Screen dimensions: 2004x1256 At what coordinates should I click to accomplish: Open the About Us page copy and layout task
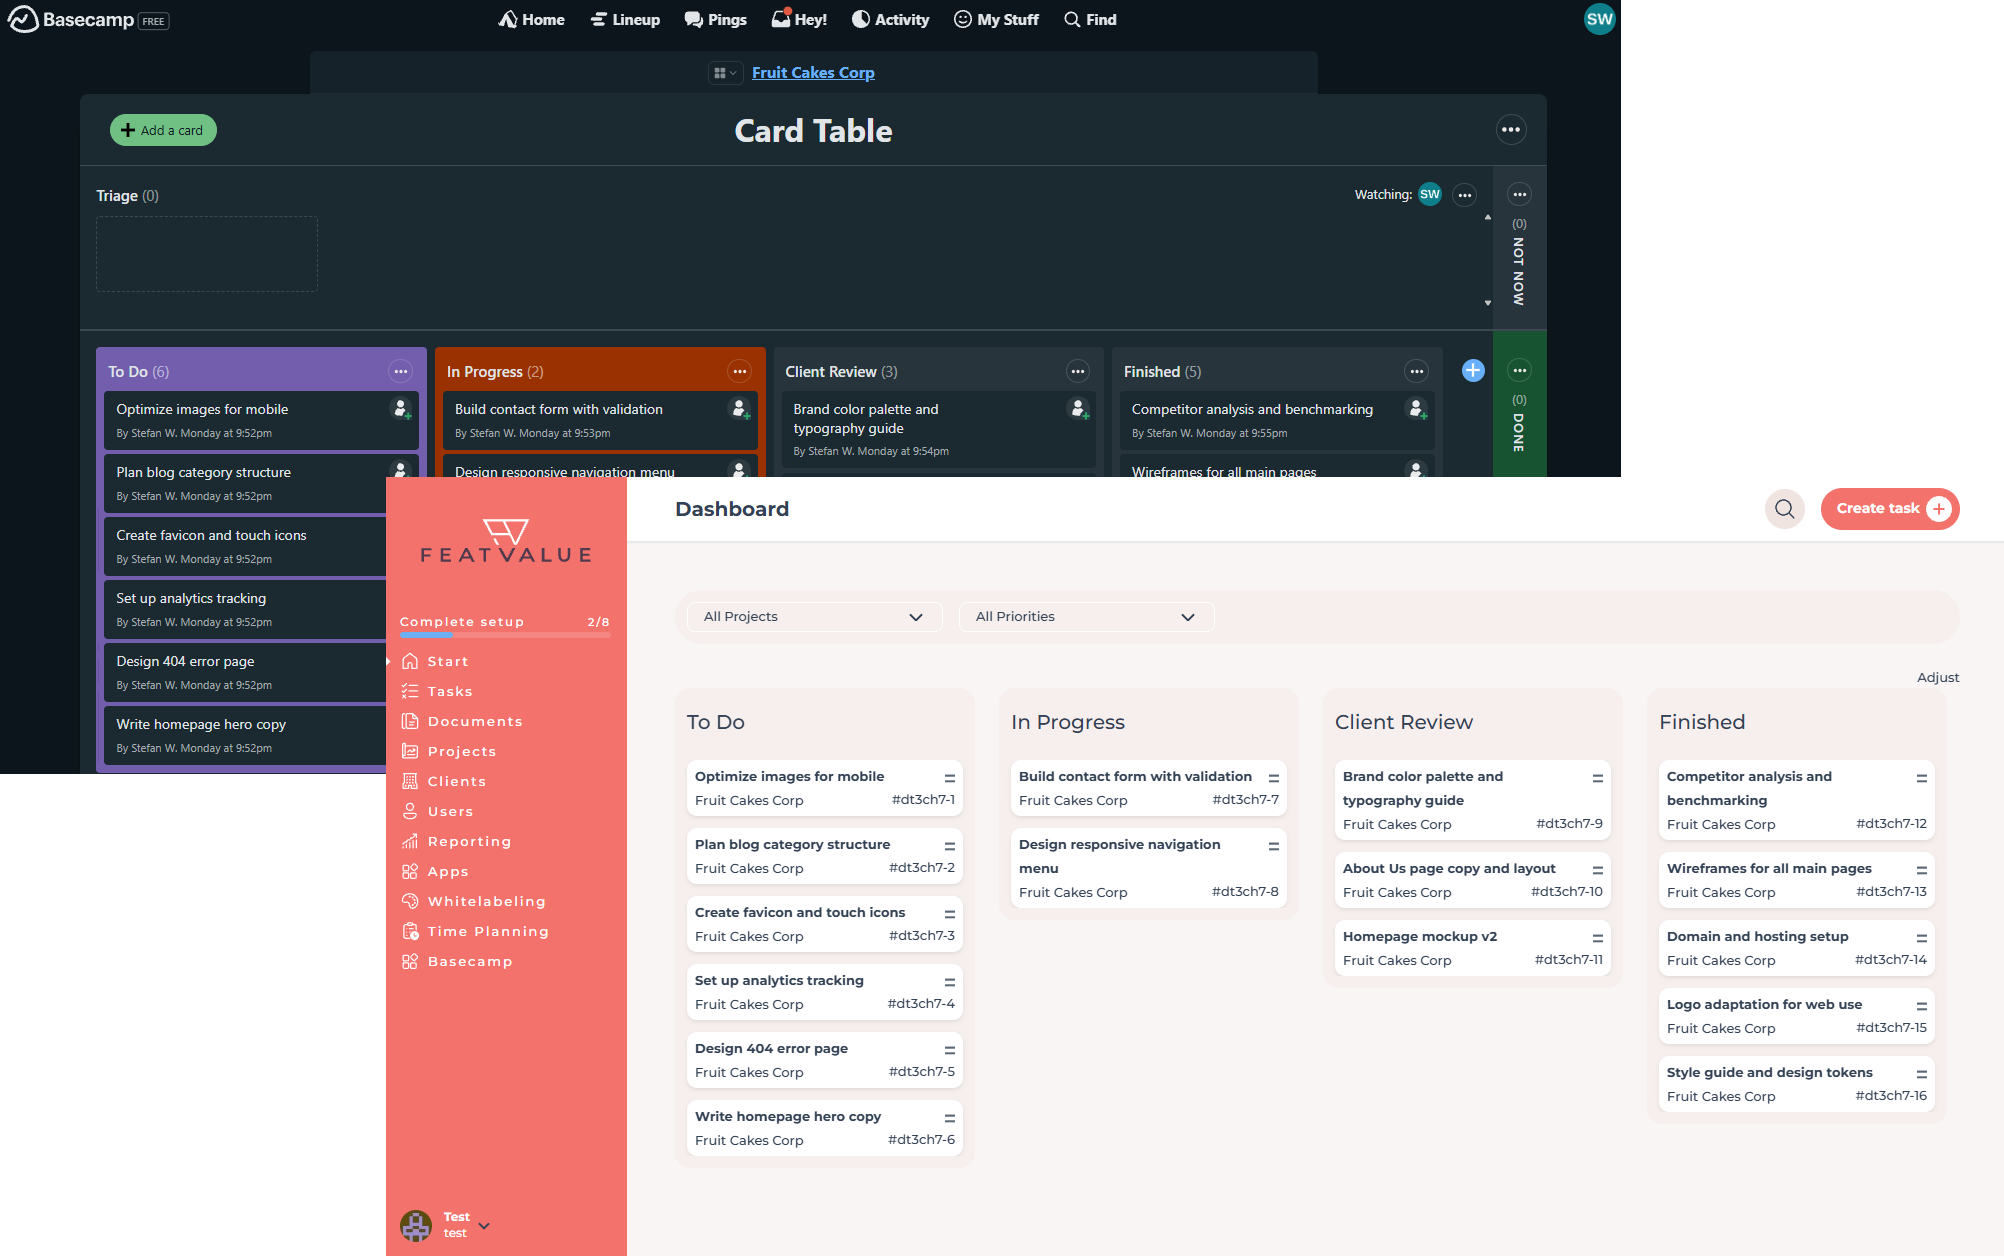[1473, 880]
